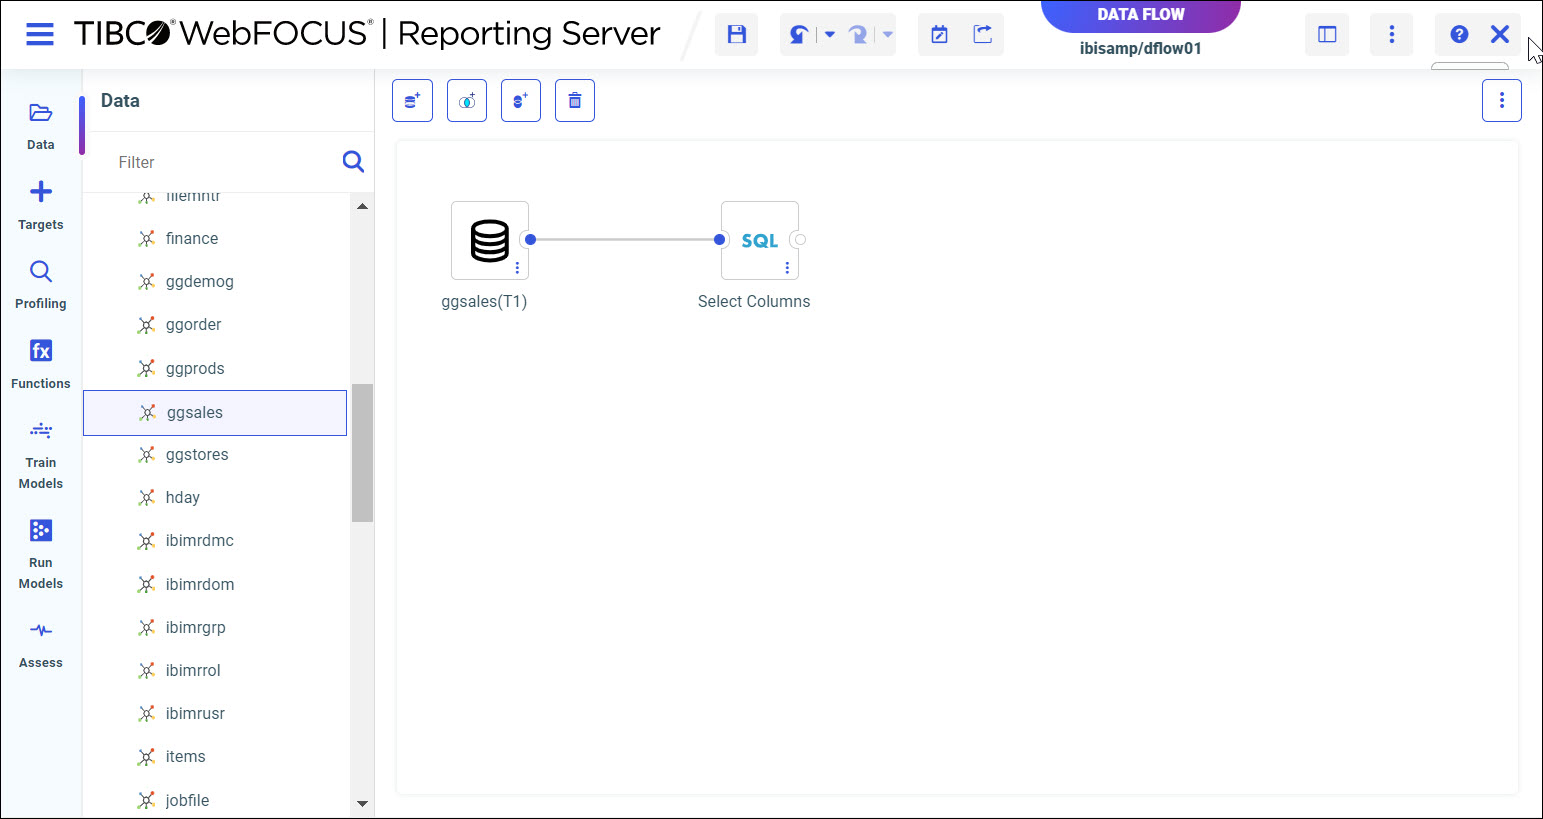
Task: Open the SQL node options menu
Action: coord(787,268)
